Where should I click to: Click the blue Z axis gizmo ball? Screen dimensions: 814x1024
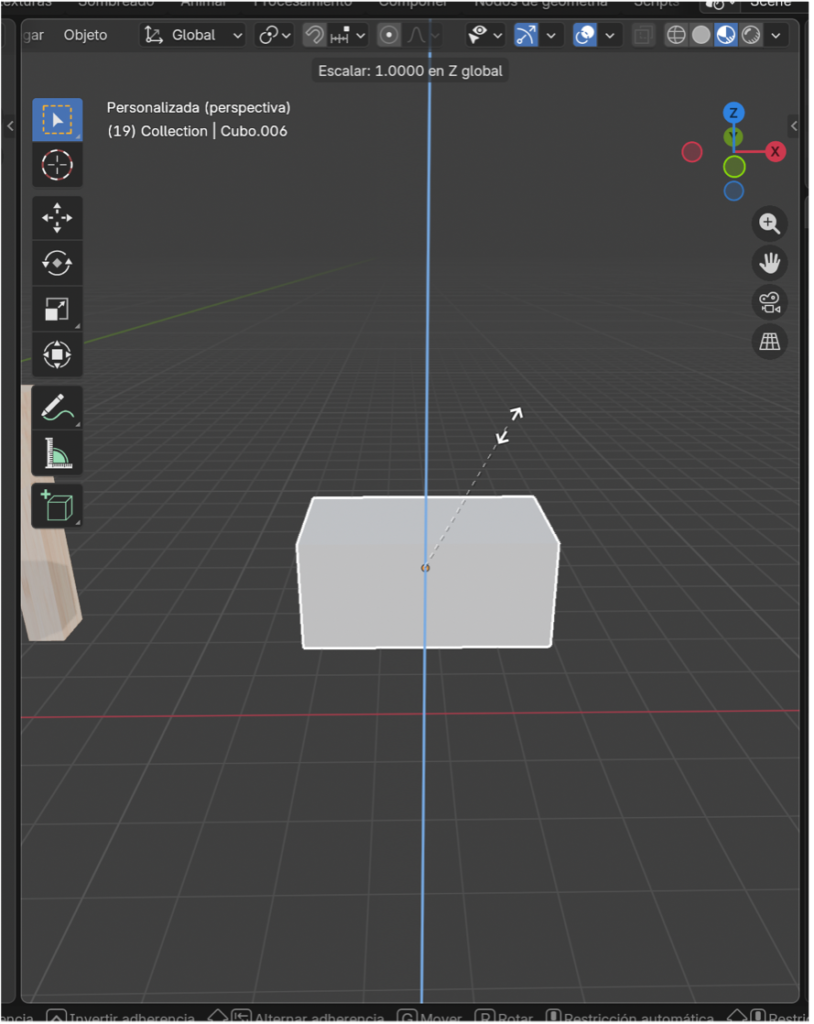pos(733,112)
